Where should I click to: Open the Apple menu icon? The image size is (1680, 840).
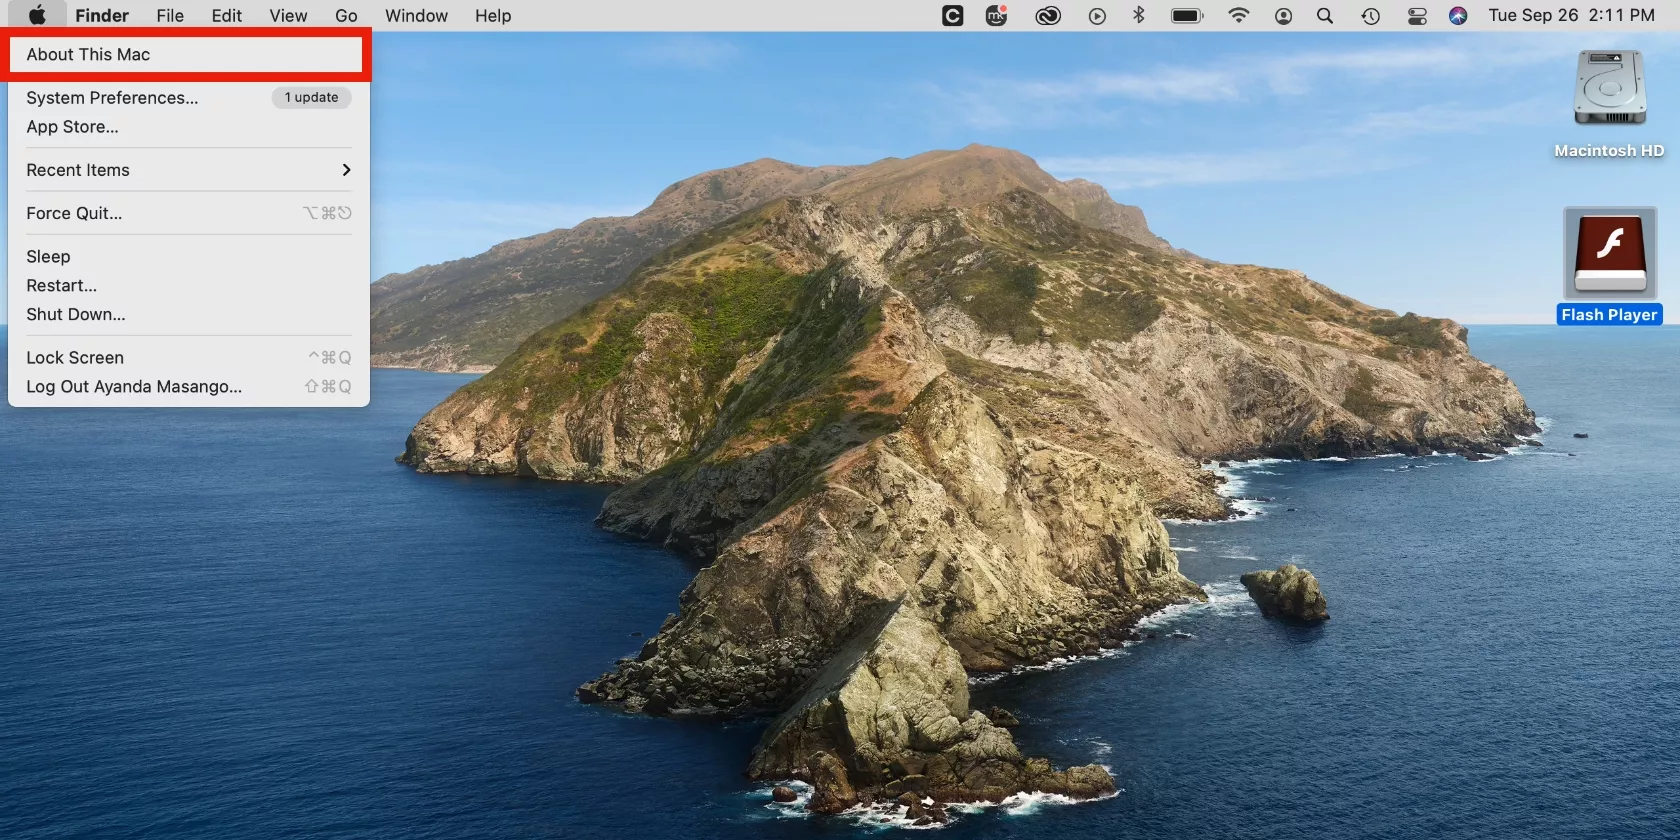pyautogui.click(x=37, y=15)
